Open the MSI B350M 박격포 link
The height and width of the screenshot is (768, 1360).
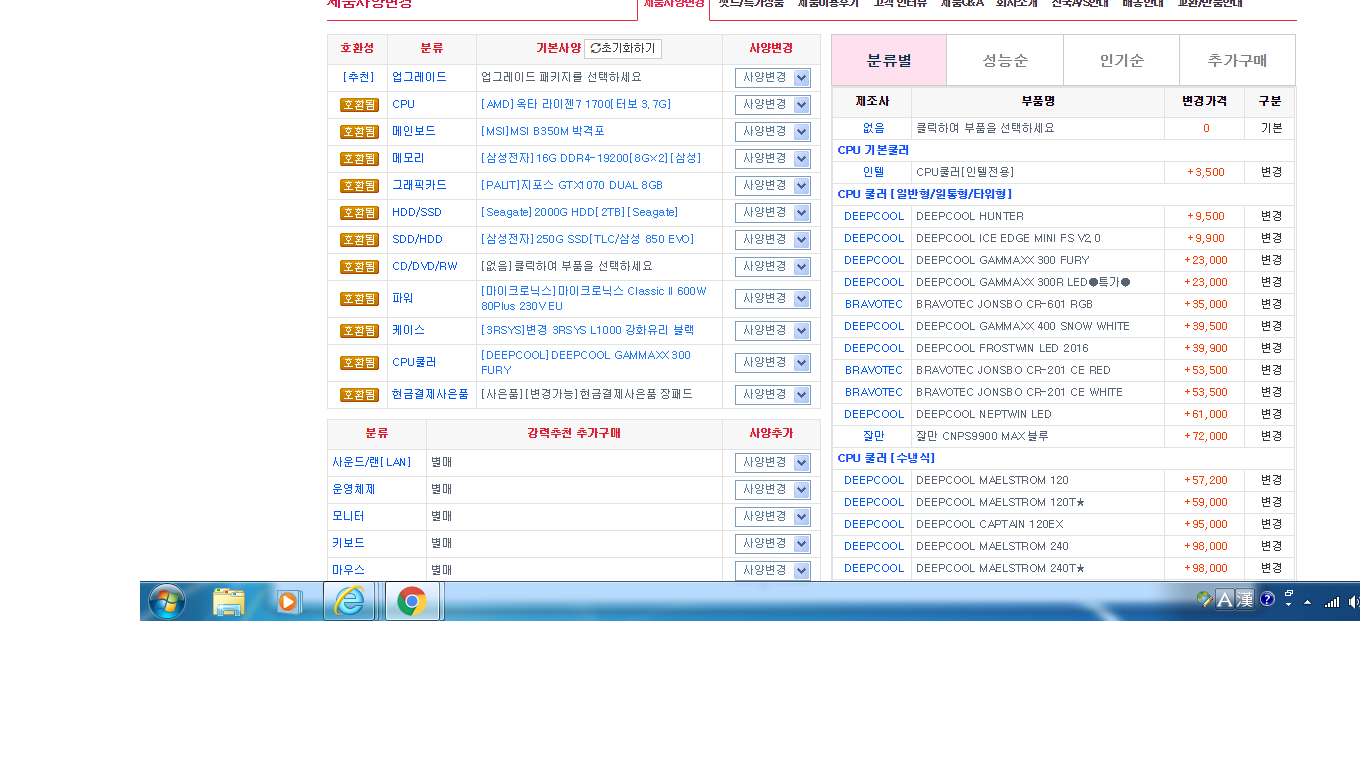(x=543, y=132)
